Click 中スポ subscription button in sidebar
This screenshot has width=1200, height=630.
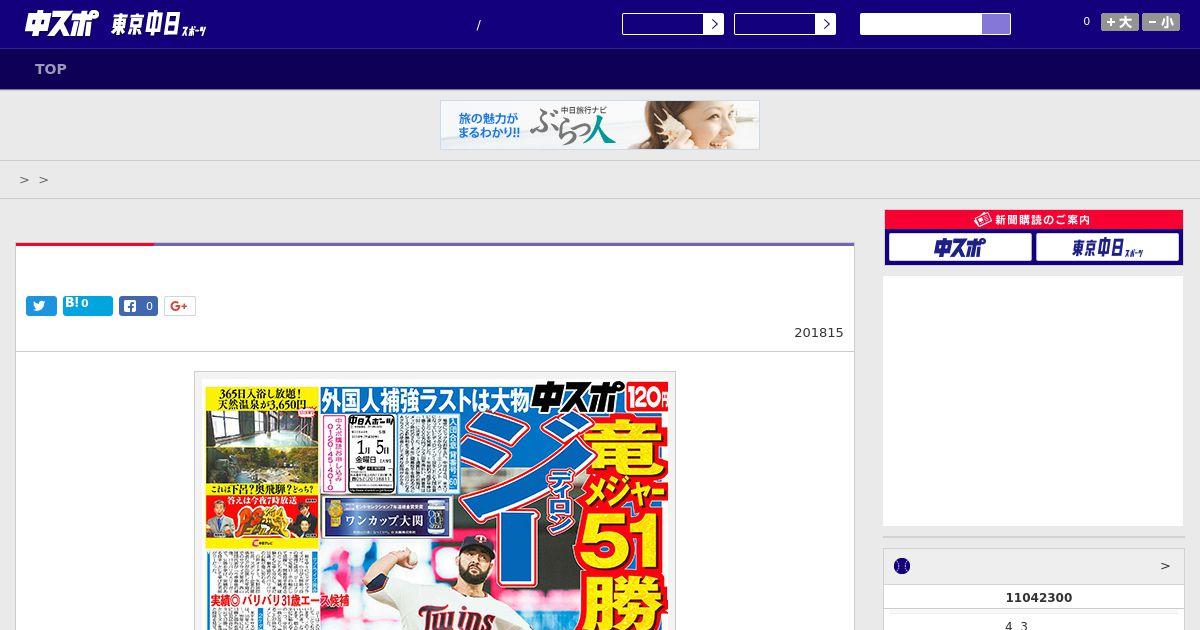(960, 247)
